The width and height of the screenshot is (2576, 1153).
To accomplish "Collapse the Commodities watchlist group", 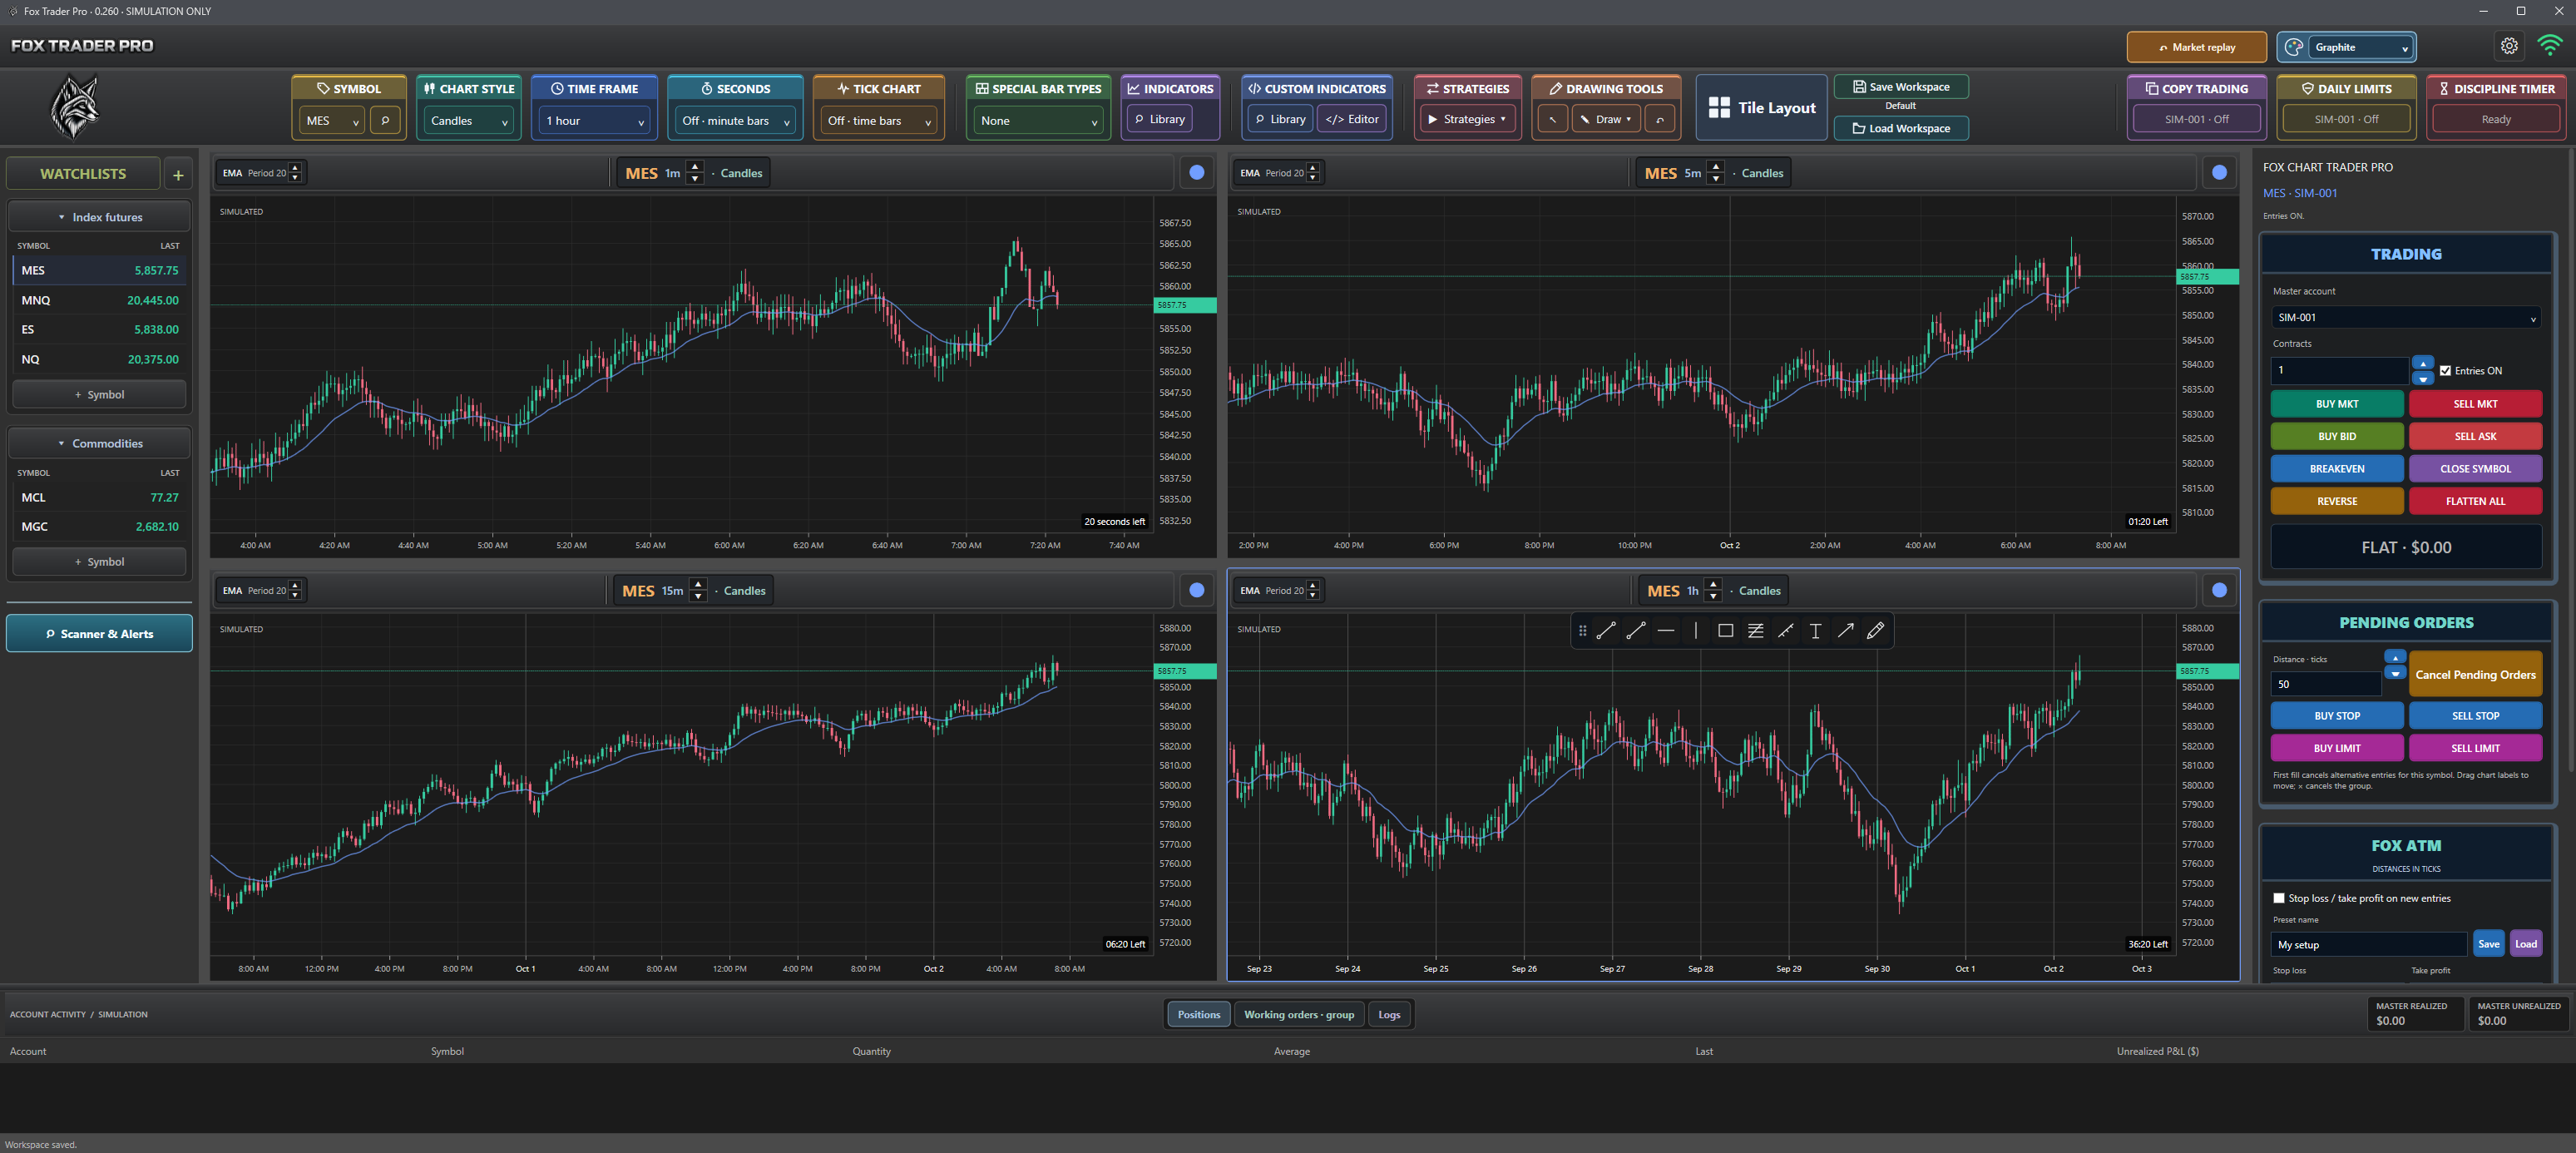I will pyautogui.click(x=99, y=443).
